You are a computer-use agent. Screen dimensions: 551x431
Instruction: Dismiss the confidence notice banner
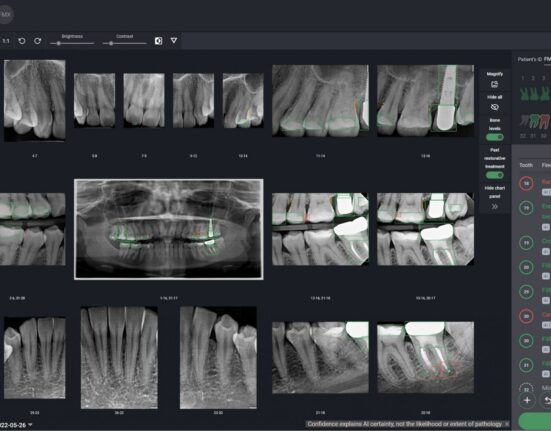pos(506,424)
